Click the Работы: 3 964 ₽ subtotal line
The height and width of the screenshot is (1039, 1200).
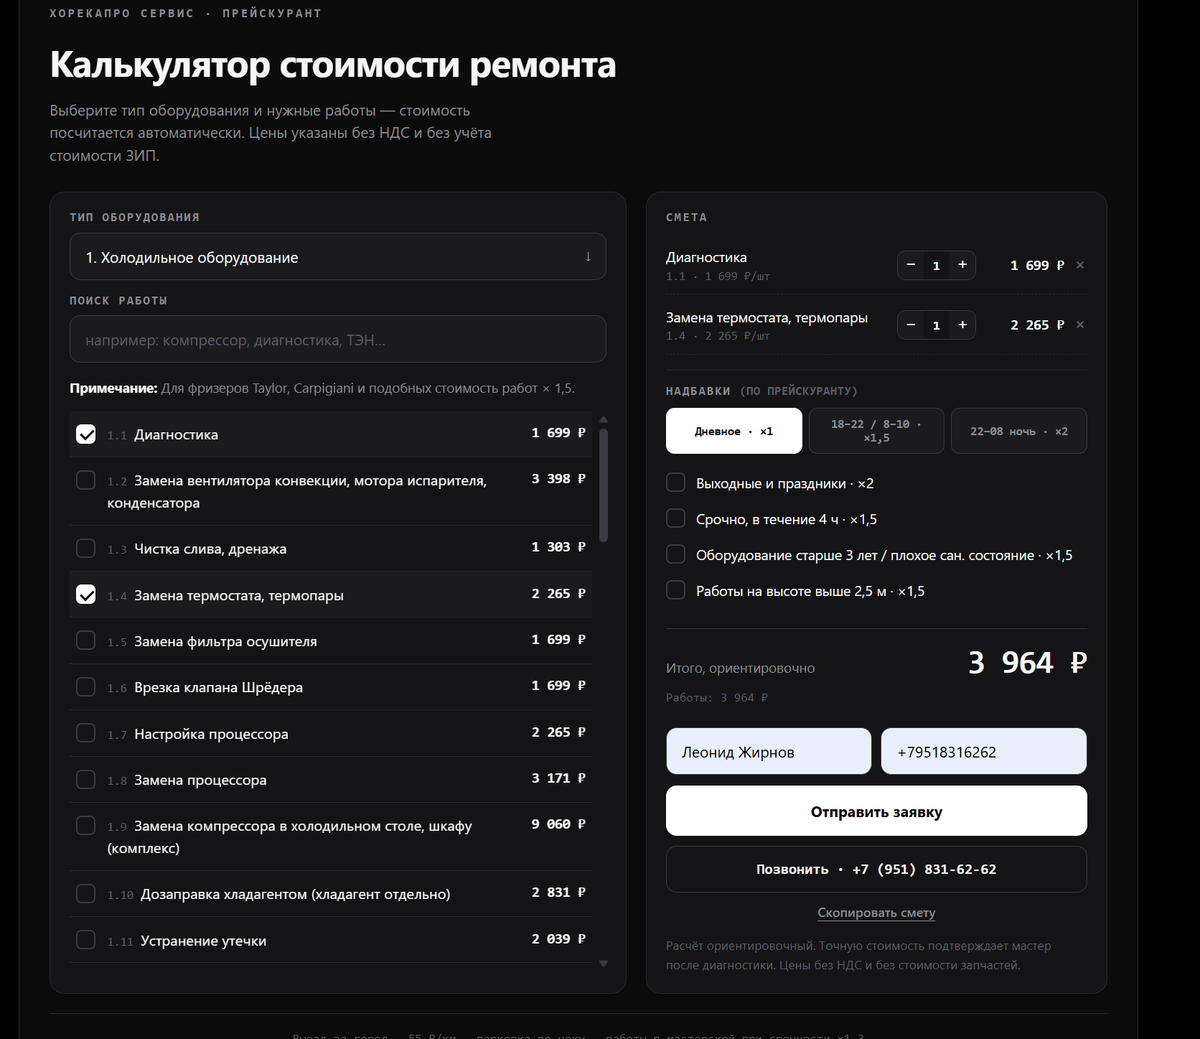point(717,698)
